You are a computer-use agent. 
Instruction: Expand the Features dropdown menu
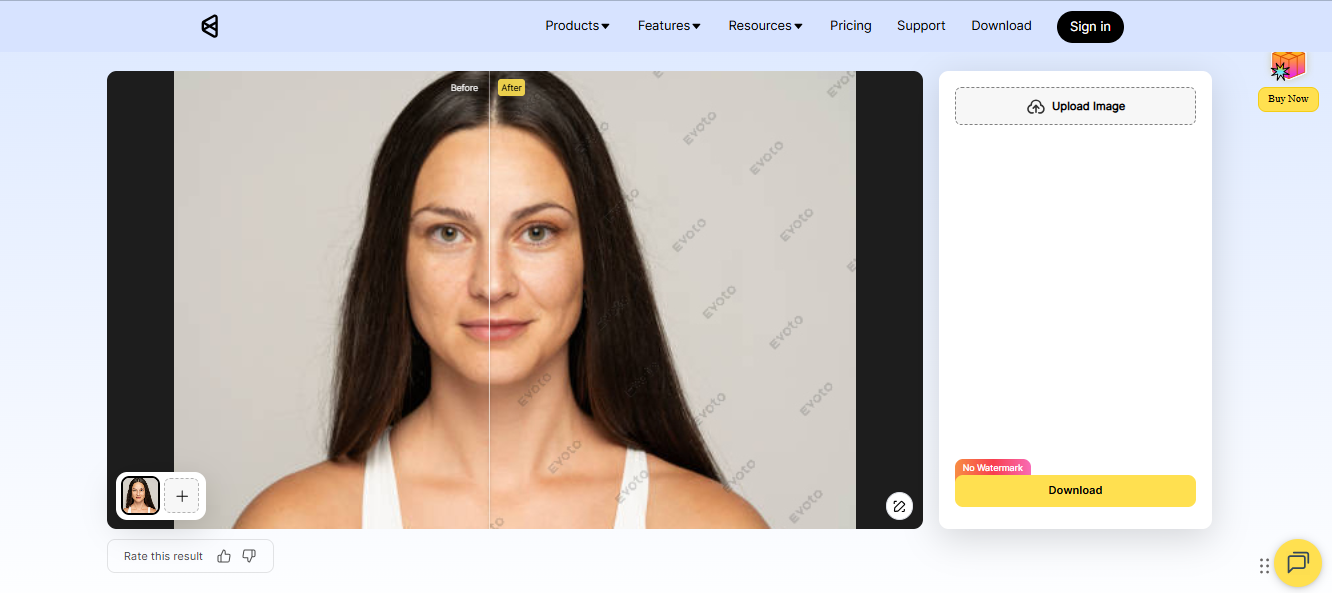coord(669,26)
